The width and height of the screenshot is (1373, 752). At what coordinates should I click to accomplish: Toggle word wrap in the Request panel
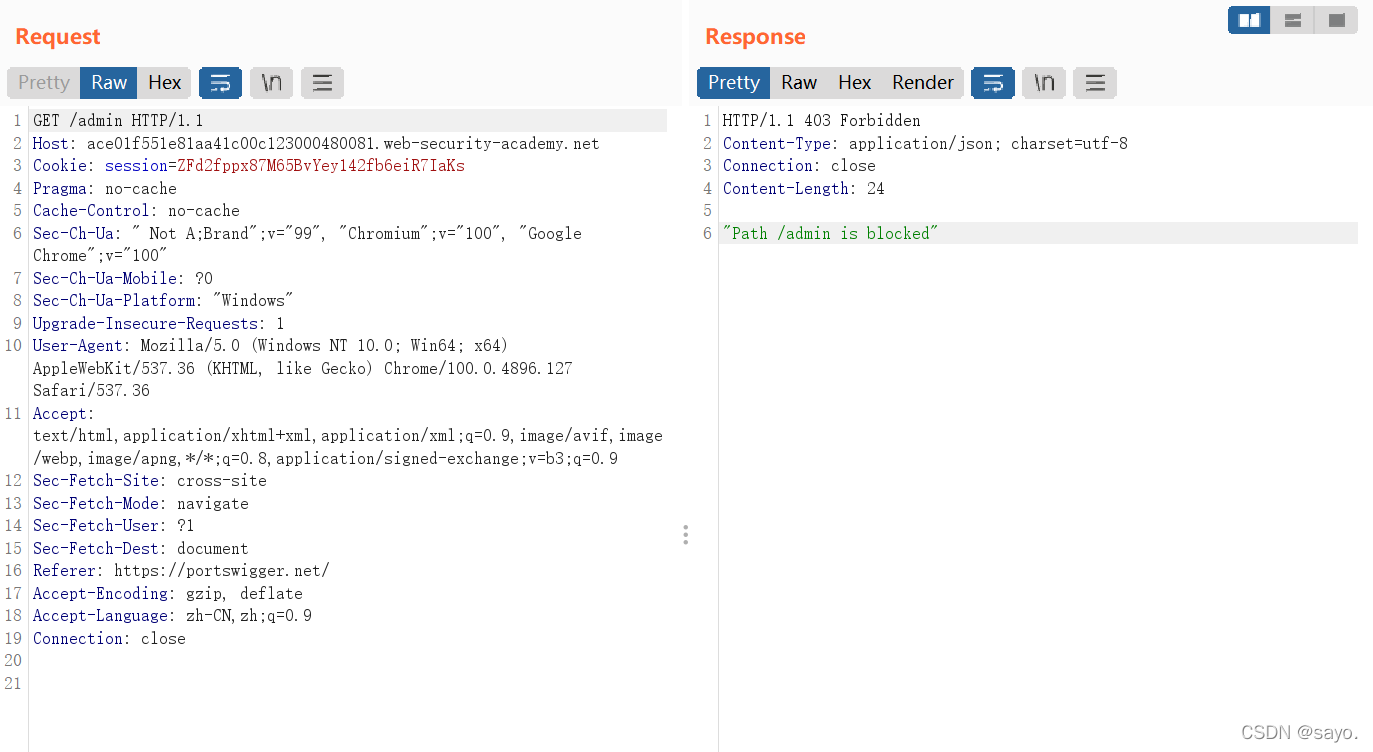[x=220, y=83]
